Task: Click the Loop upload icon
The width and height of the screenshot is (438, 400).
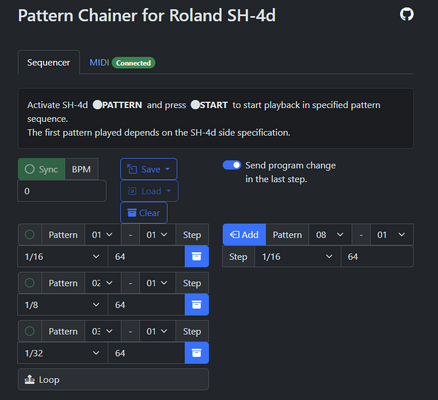Action: [30, 379]
